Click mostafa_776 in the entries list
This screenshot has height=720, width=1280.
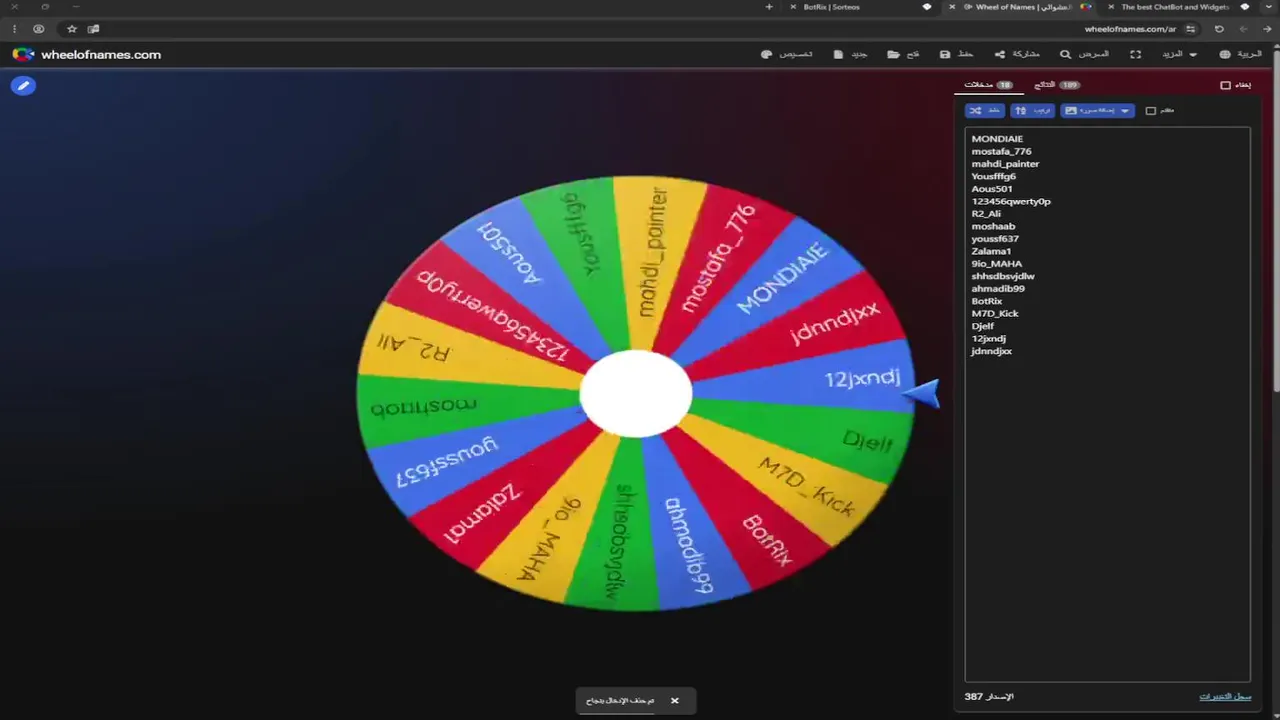tap(1001, 151)
